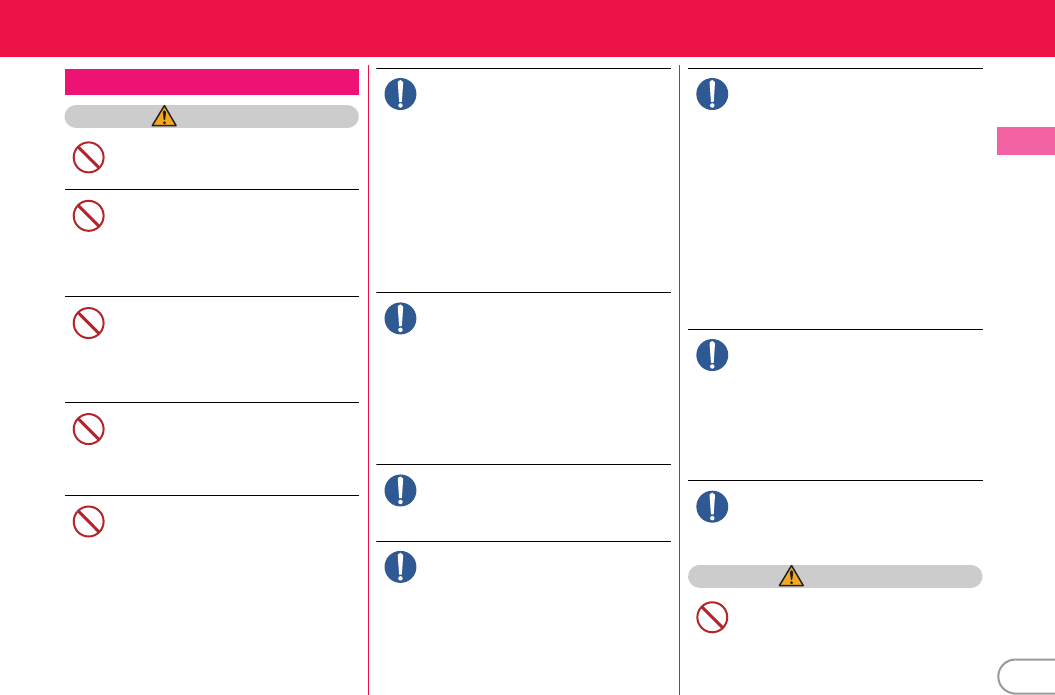Click the top blue exclamation icon in the middle column
The width and height of the screenshot is (1055, 695).
pos(401,94)
